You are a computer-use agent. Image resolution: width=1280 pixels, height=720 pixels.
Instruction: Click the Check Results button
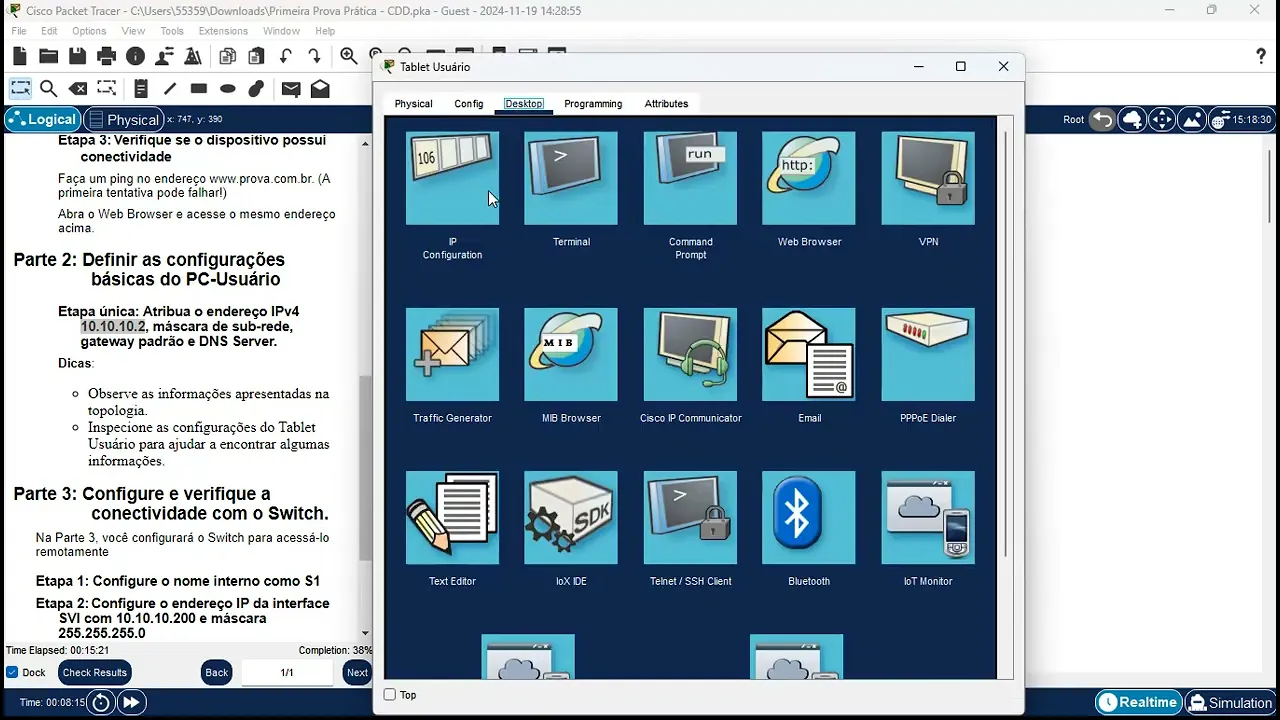(94, 672)
